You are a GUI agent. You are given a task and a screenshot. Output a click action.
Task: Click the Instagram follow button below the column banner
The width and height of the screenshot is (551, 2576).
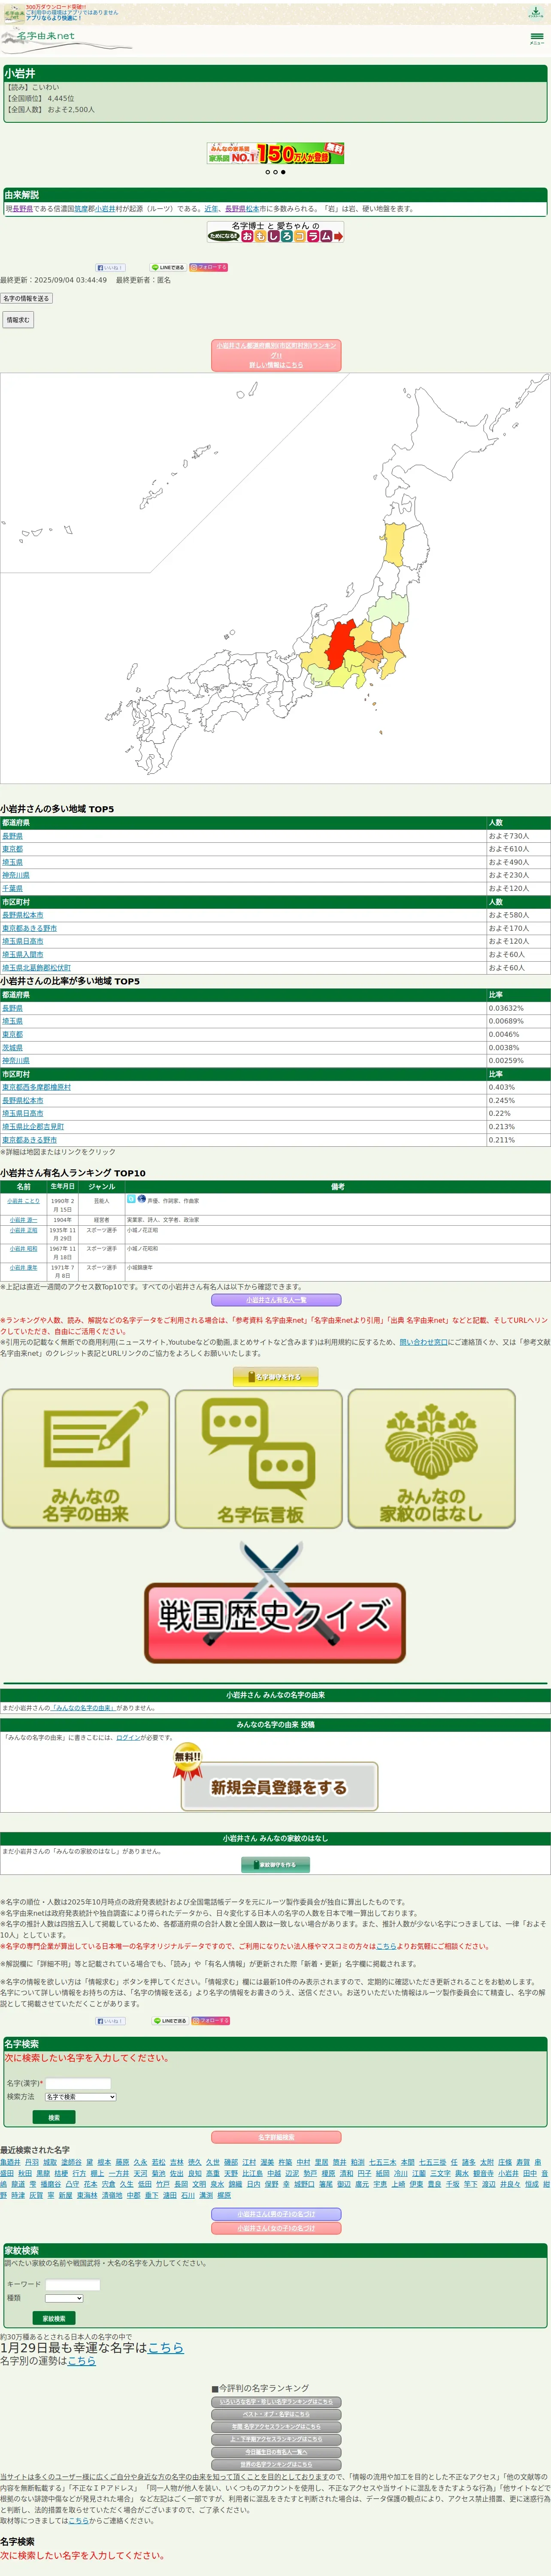tap(209, 268)
